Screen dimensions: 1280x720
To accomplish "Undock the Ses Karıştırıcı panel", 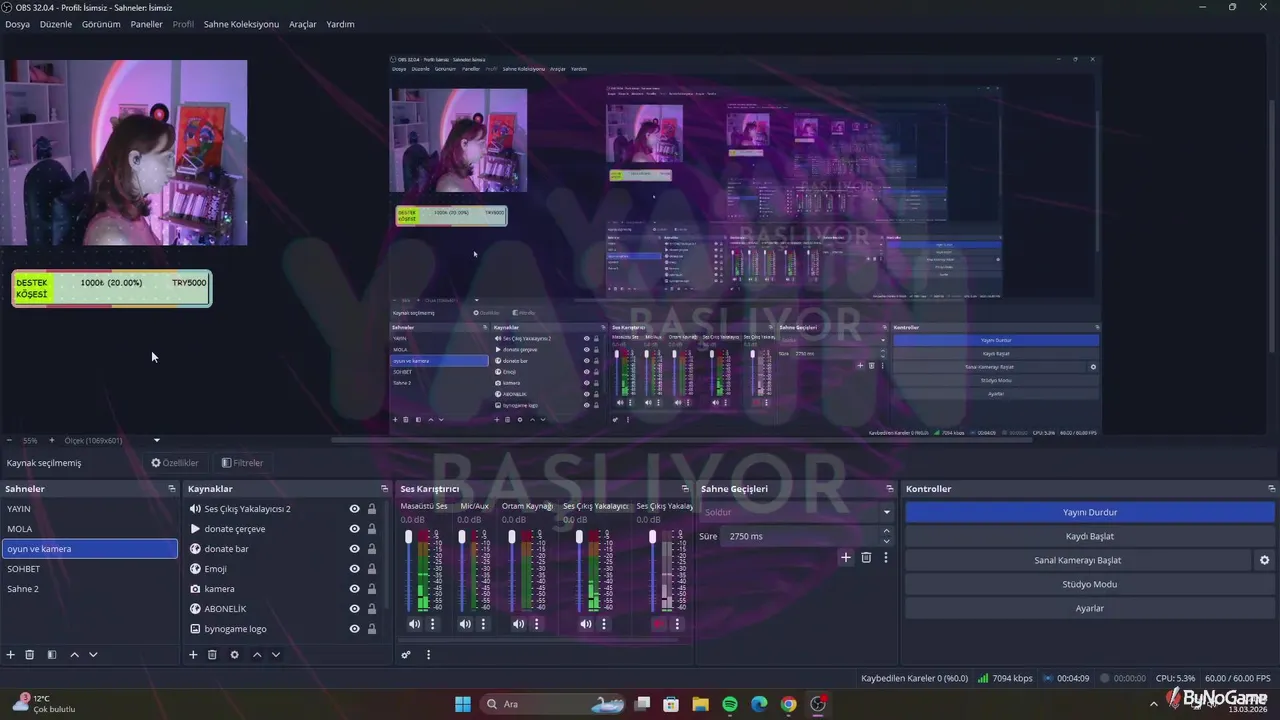I will pos(685,489).
